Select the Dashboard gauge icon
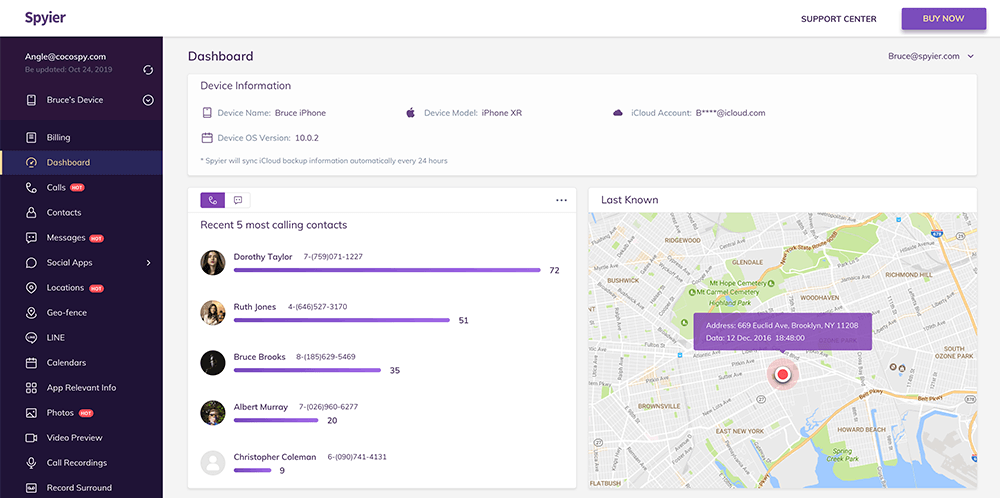This screenshot has width=1000, height=498. 31,163
